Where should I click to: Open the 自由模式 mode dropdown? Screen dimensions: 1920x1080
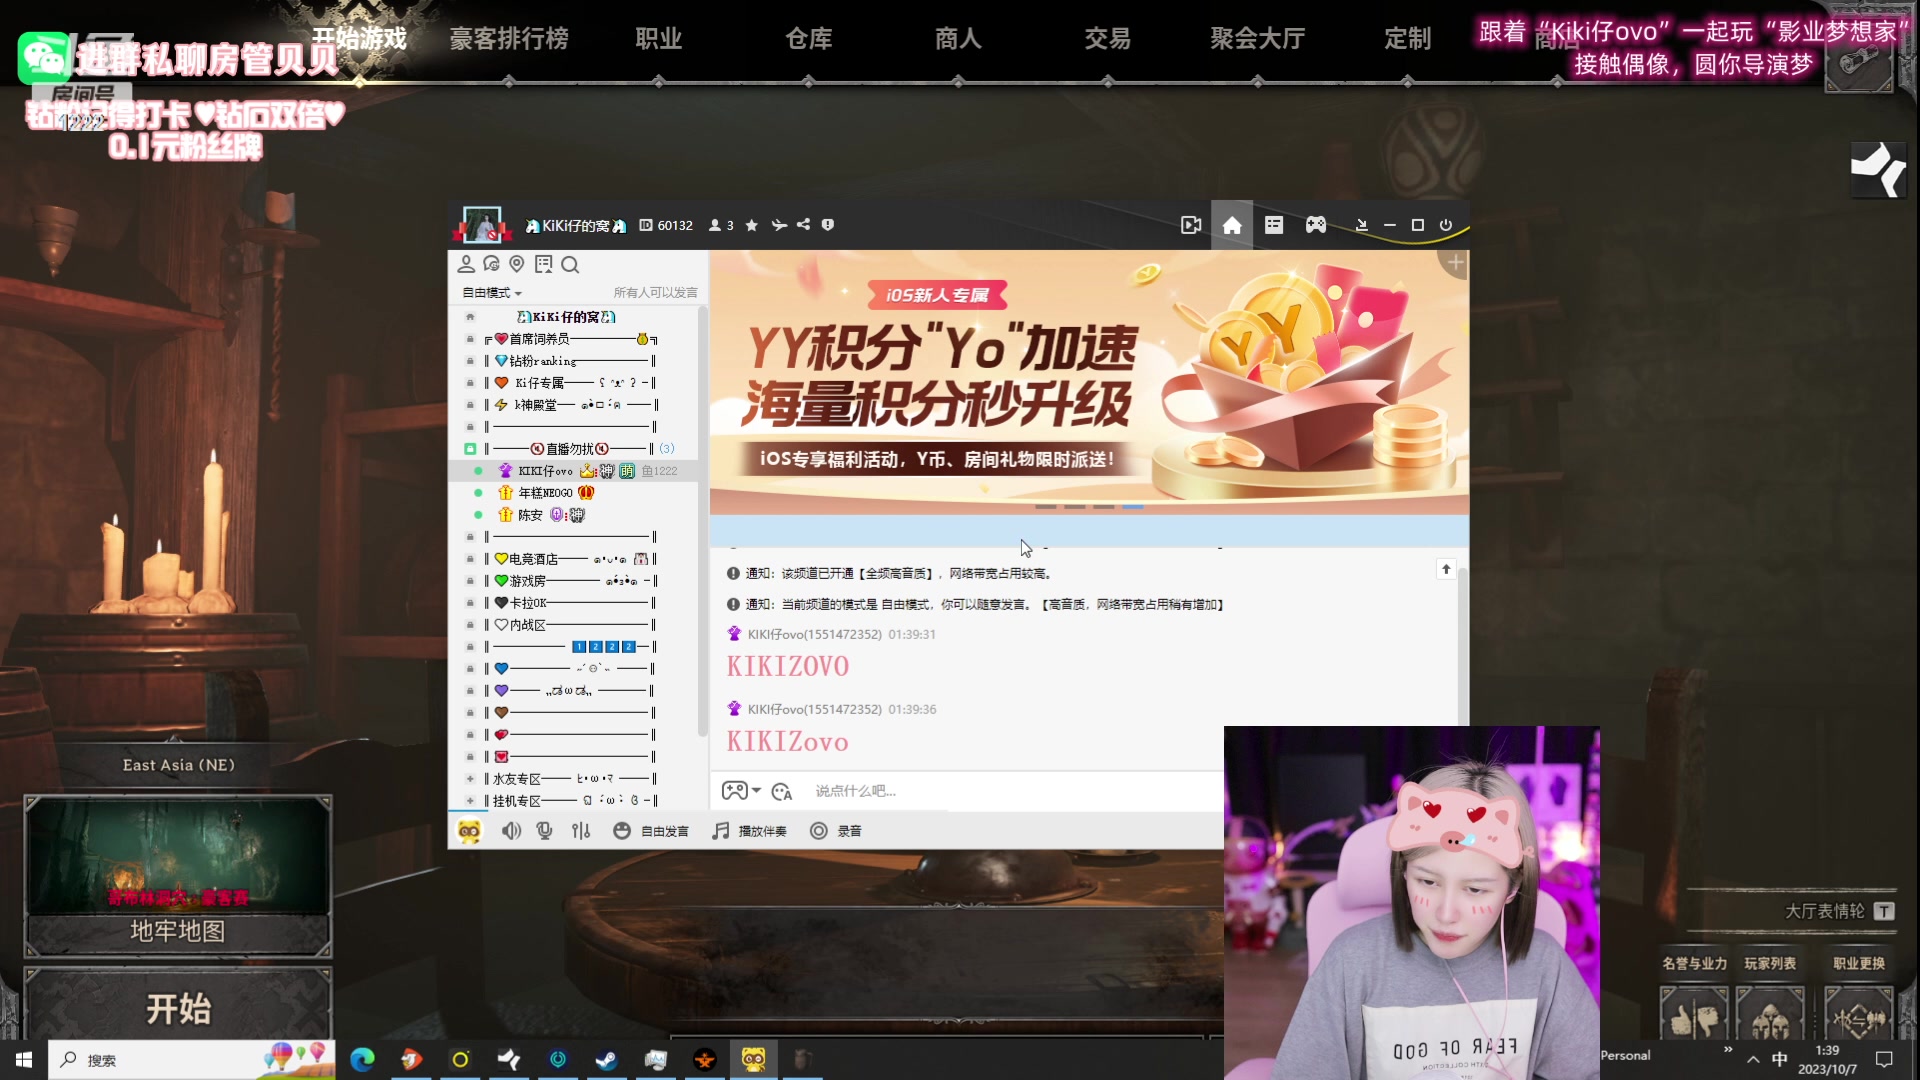click(492, 293)
